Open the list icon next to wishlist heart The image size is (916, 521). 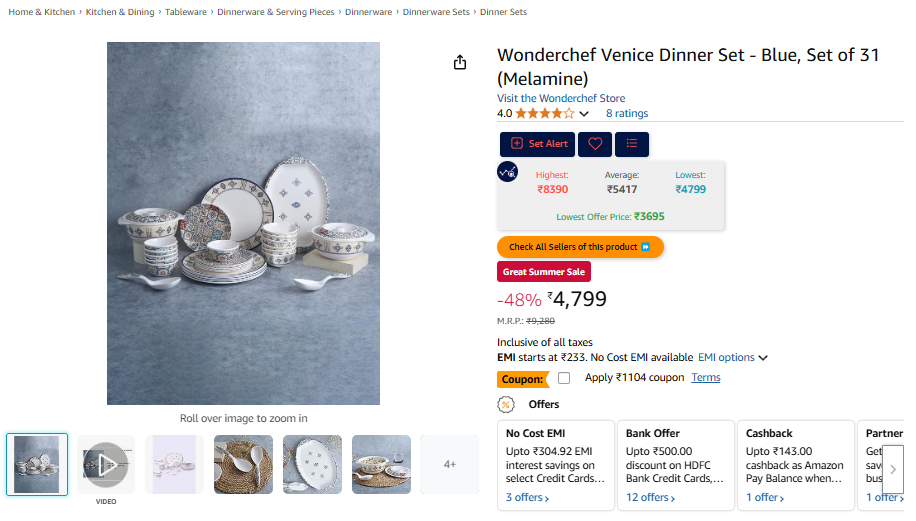(632, 144)
